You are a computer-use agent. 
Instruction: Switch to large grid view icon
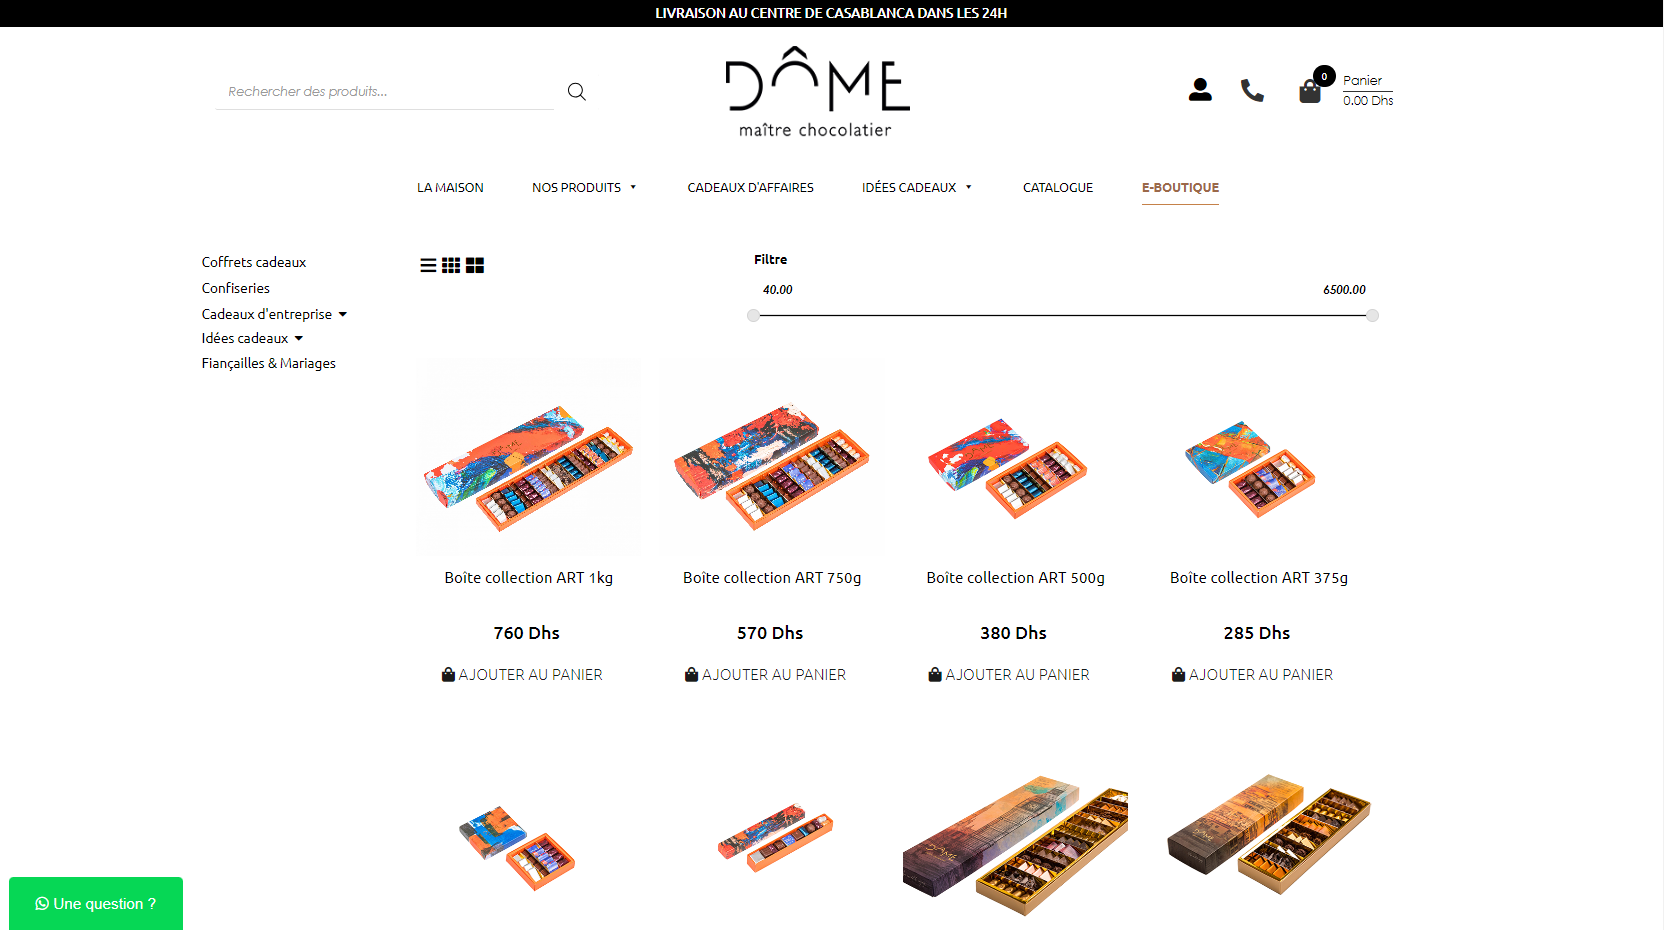475,265
